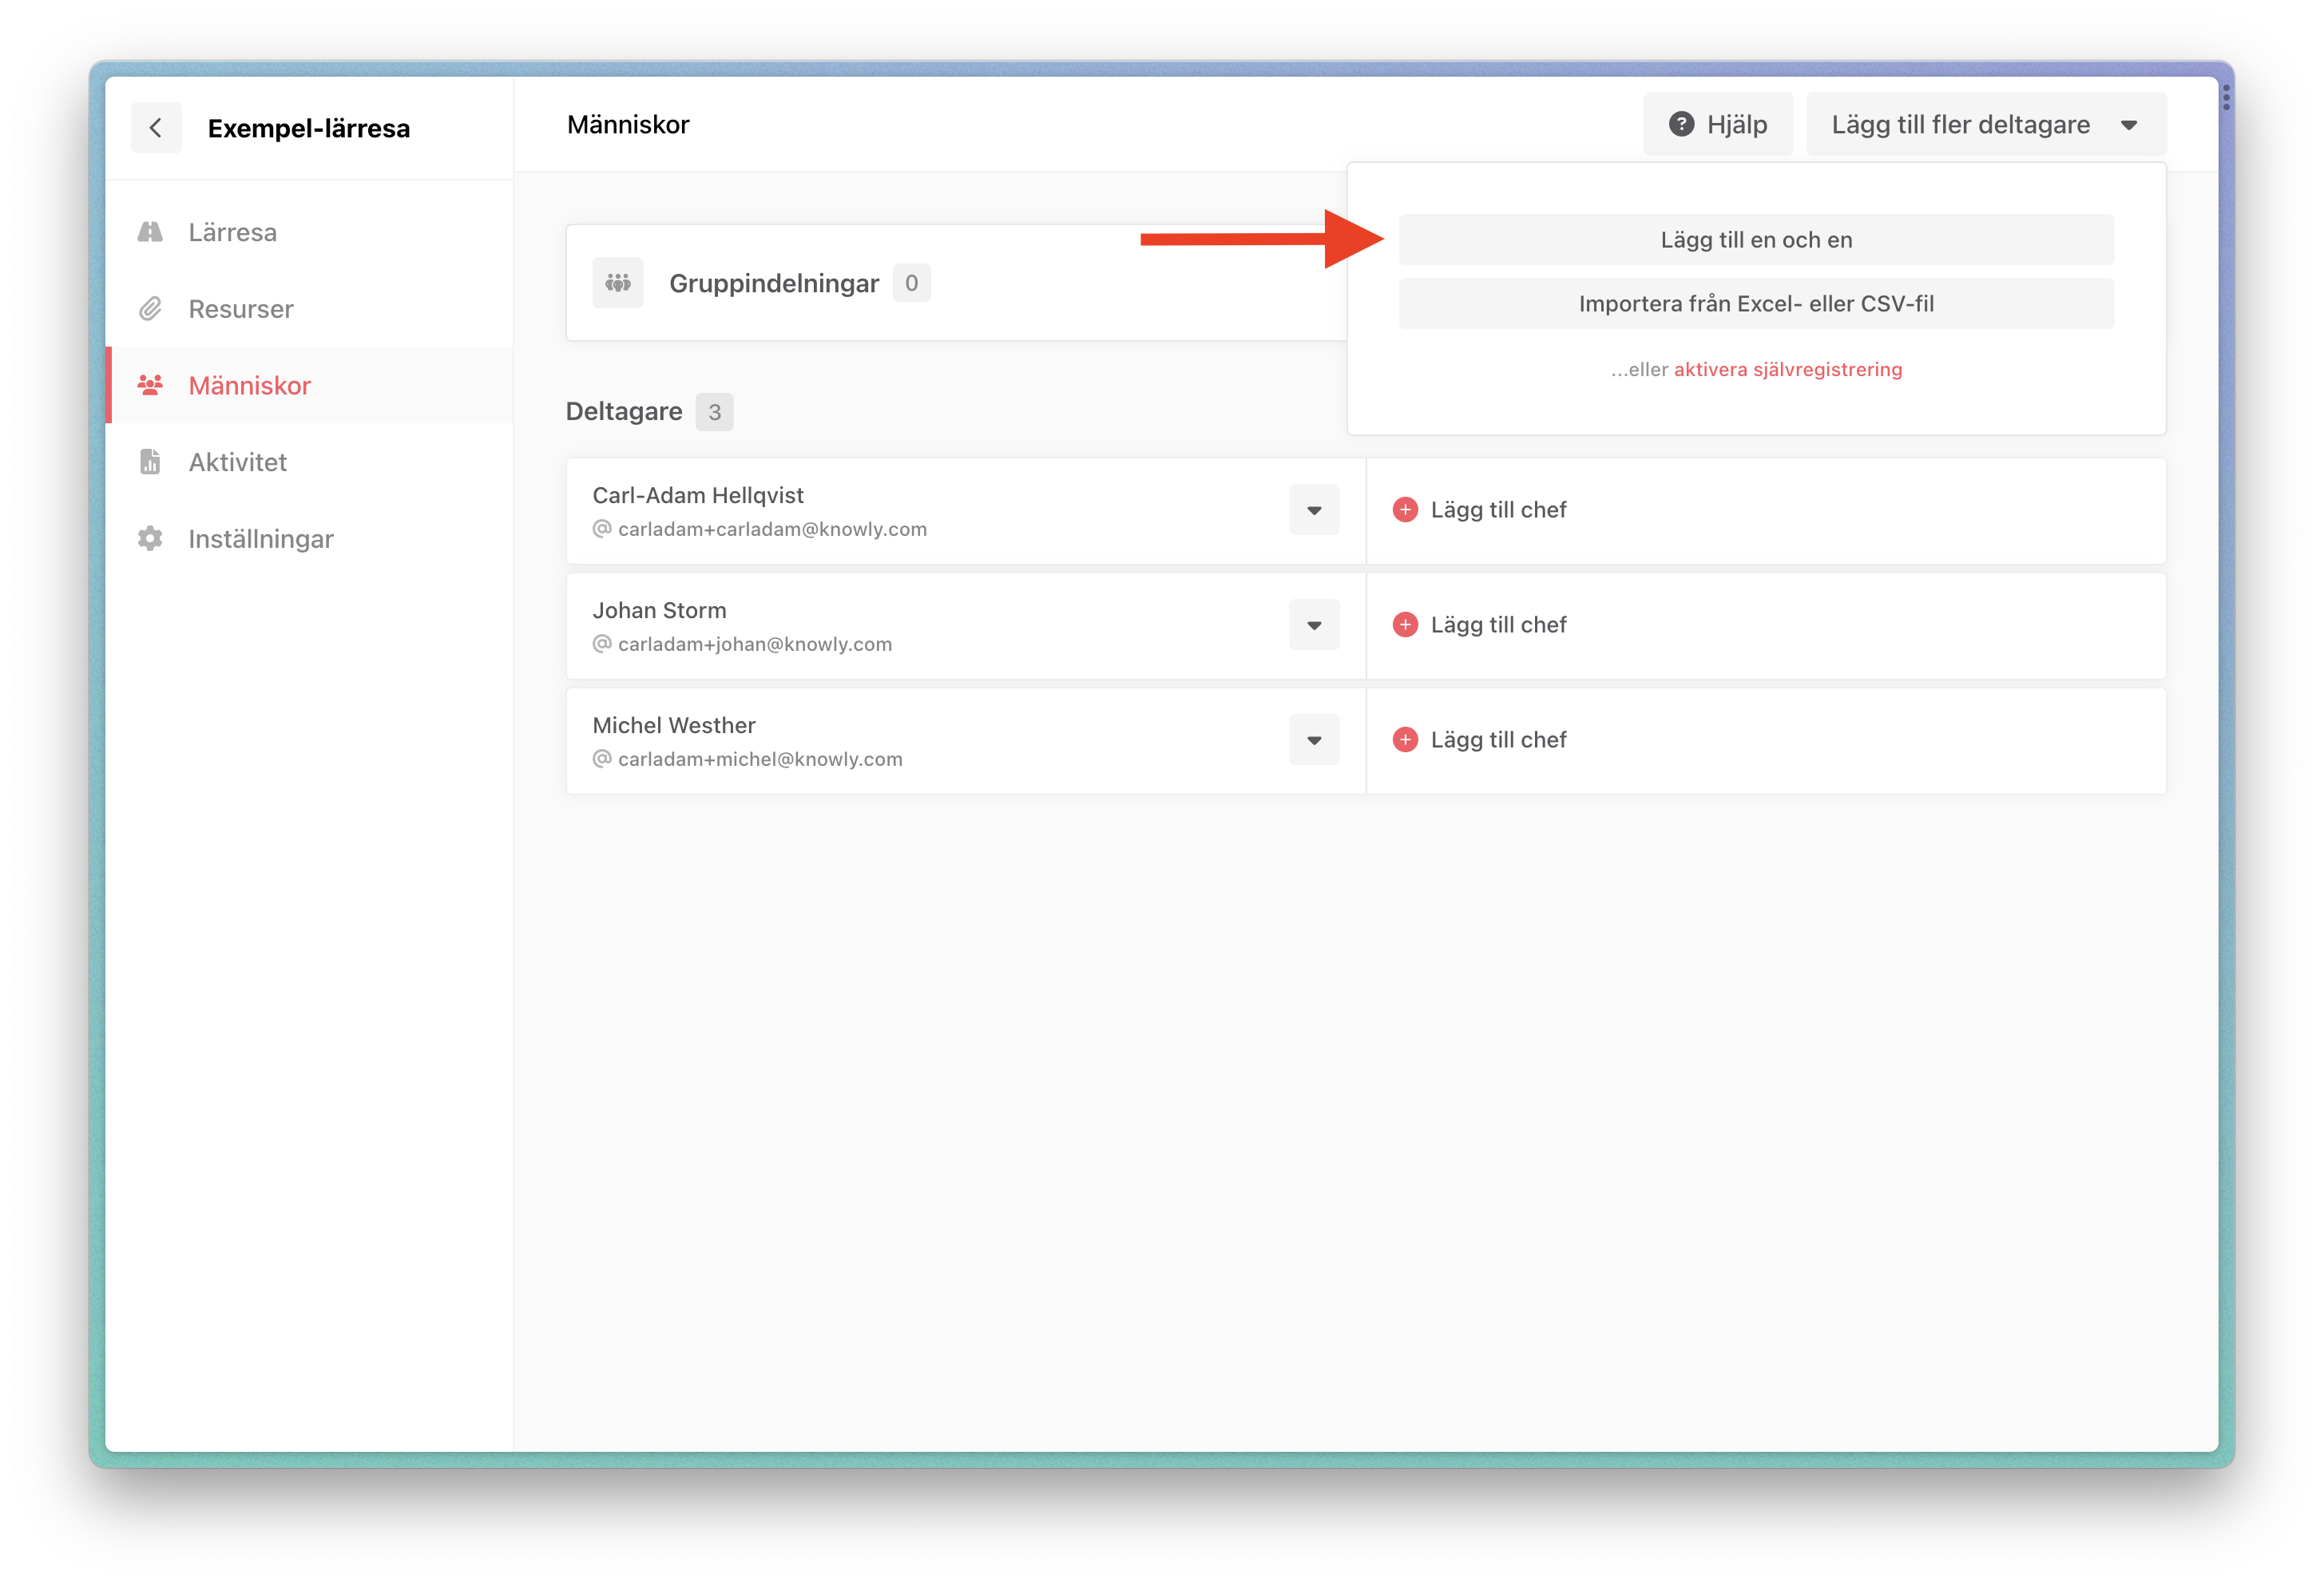Choose Lägg till en och en
Viewport: 2324px width, 1586px height.
coord(1755,240)
